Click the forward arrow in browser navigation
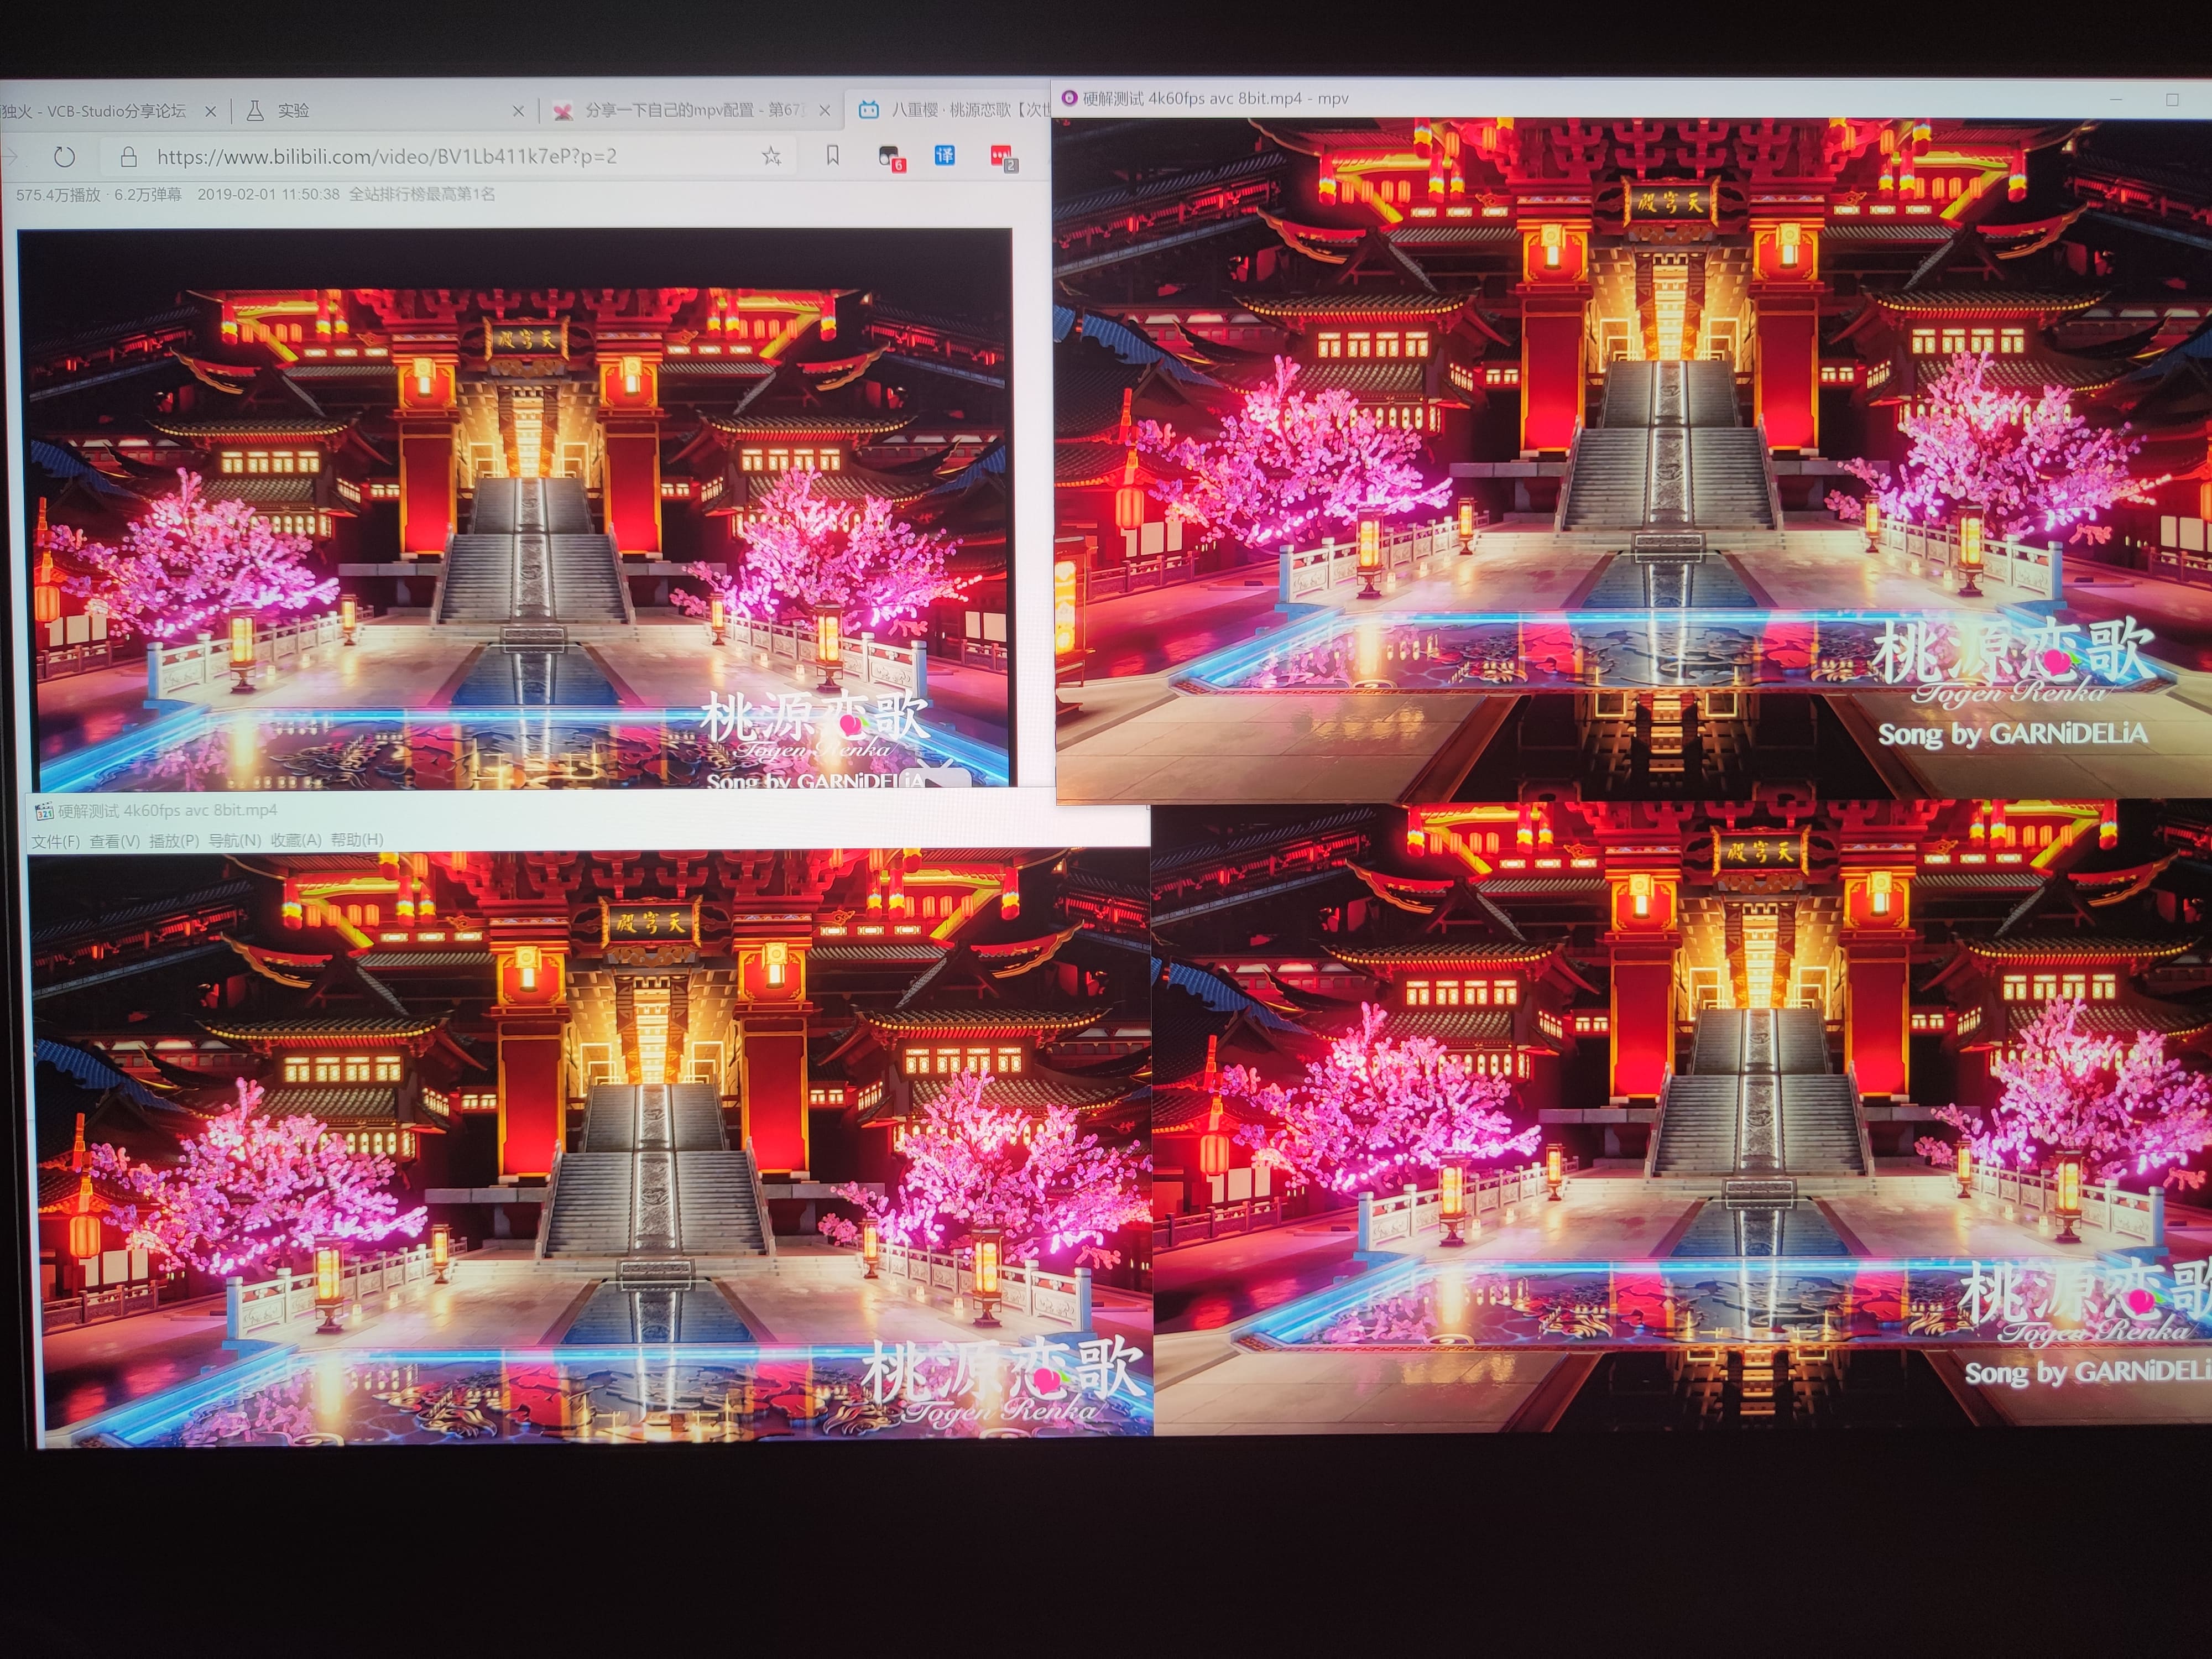Viewport: 2212px width, 1659px height. pos(9,157)
